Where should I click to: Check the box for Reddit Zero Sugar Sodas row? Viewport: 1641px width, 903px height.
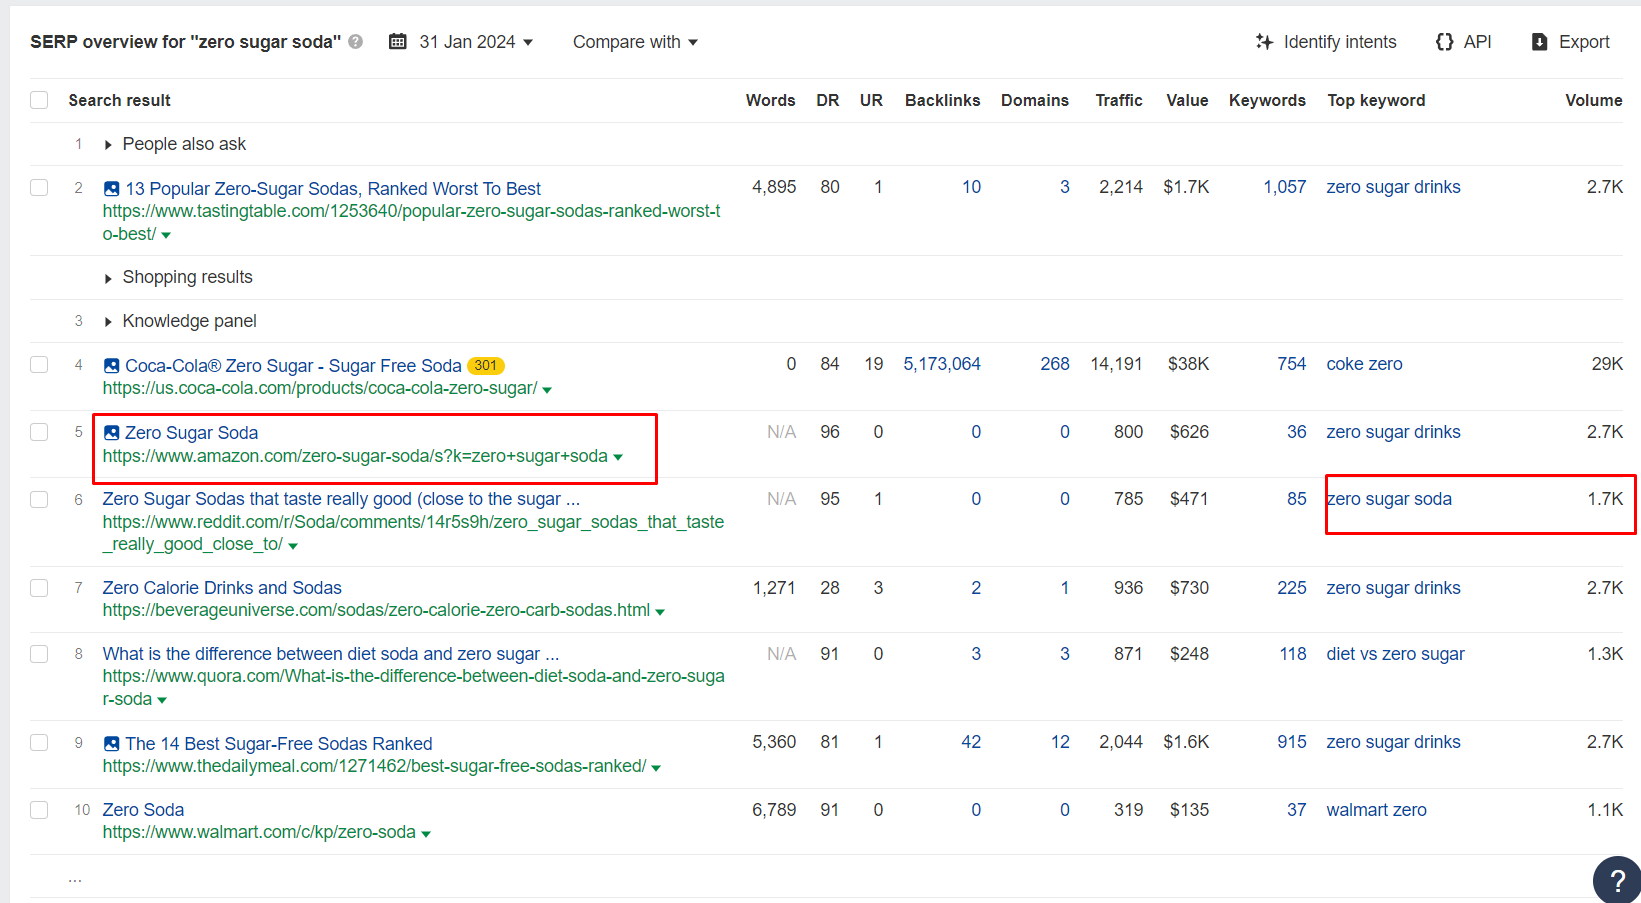point(39,499)
